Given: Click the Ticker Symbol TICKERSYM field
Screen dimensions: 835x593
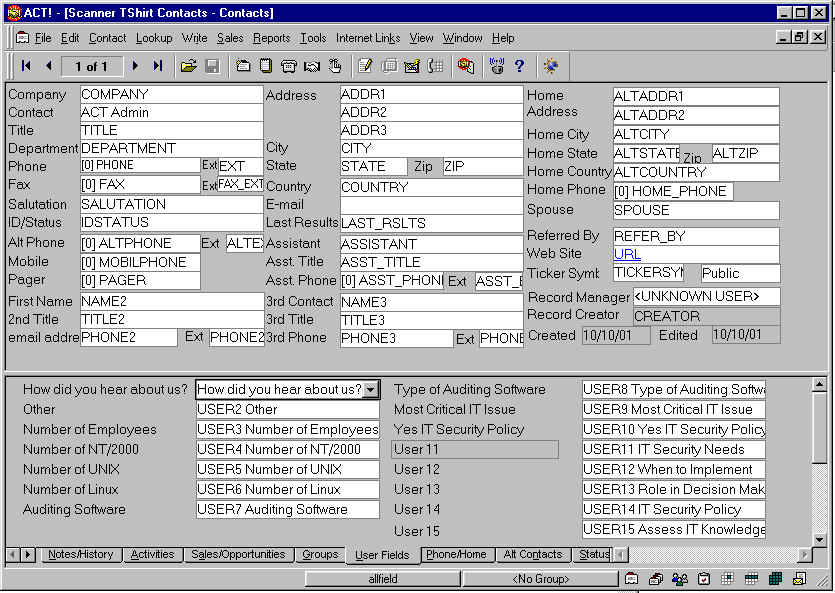Looking at the screenshot, I should tap(648, 273).
